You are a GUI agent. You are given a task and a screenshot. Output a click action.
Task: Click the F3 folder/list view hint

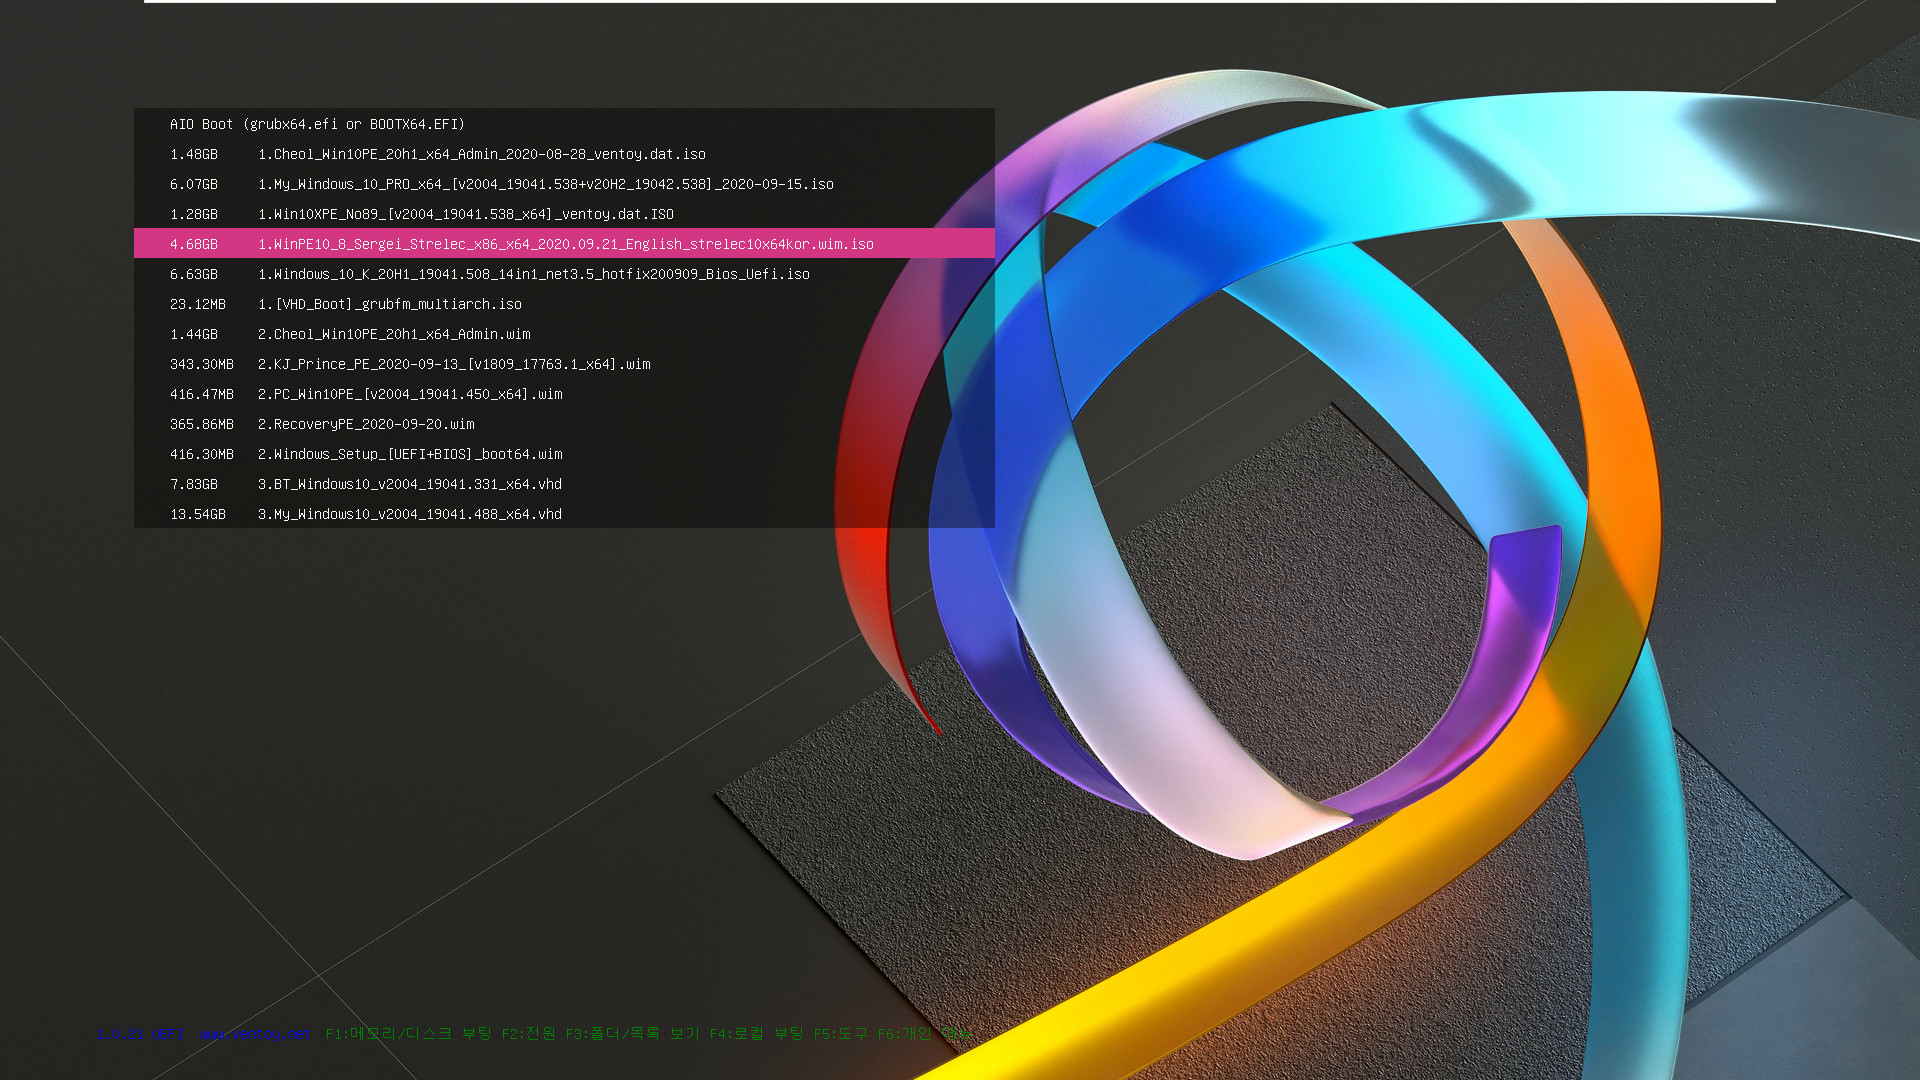[x=632, y=1033]
